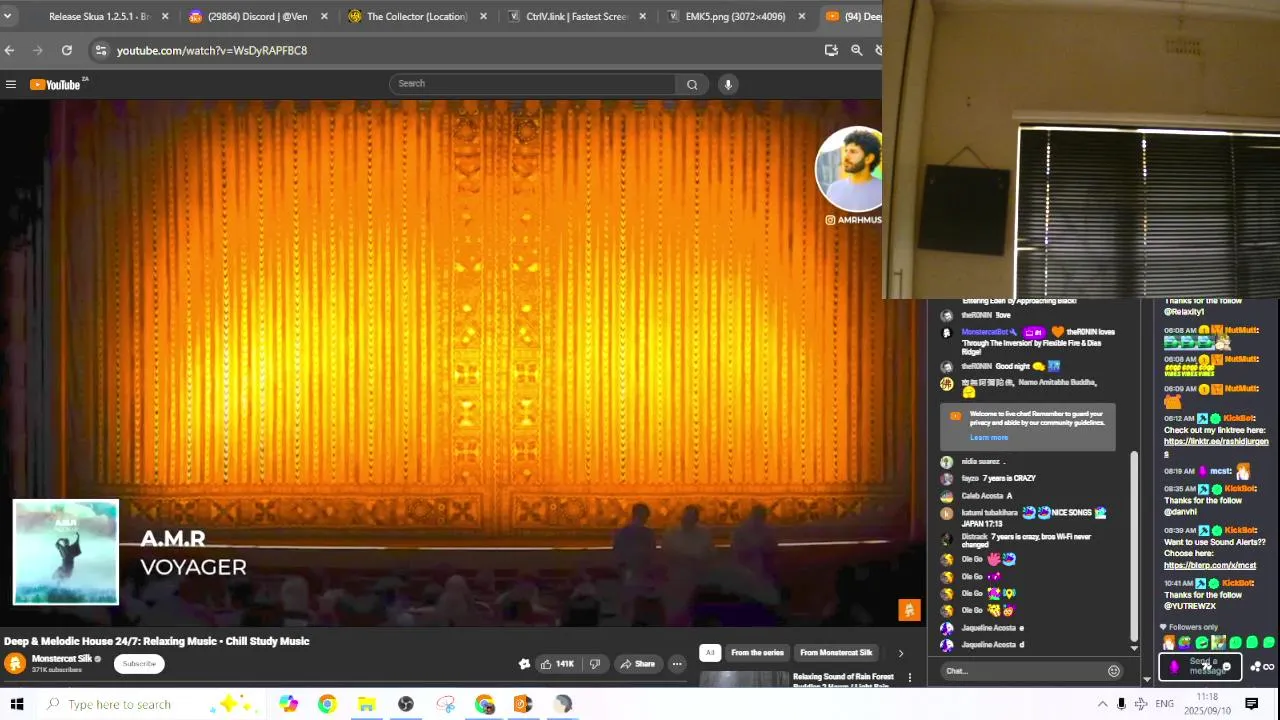Open Google Chrome from the taskbar
This screenshot has height=720, width=1280.
327,704
